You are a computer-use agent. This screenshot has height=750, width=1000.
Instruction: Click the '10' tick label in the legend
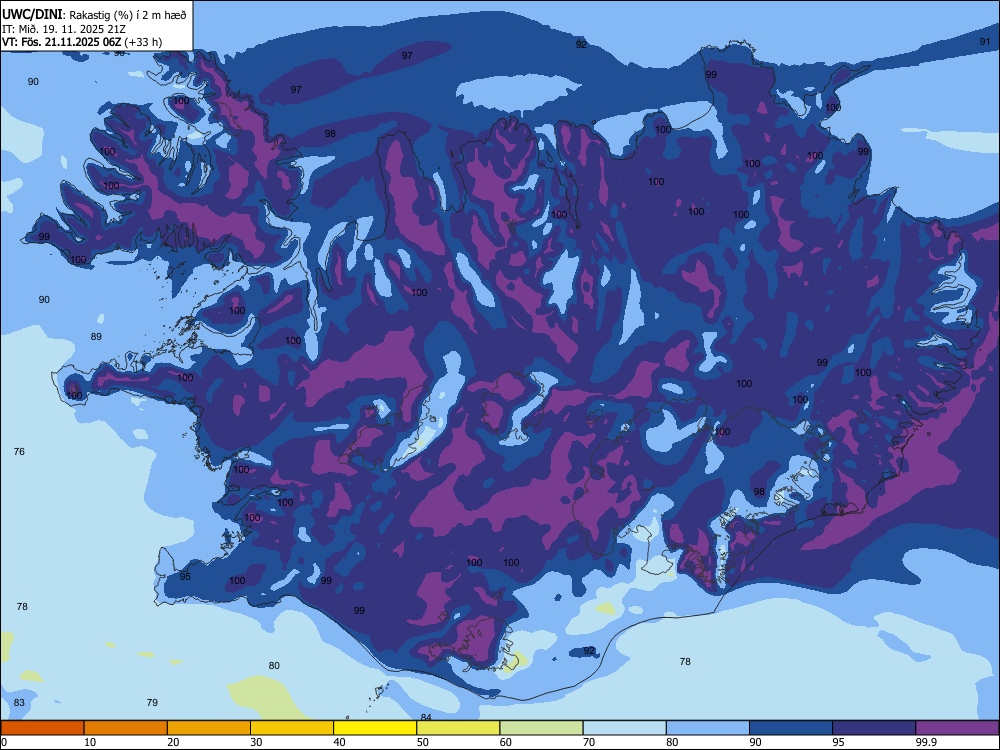click(x=90, y=742)
